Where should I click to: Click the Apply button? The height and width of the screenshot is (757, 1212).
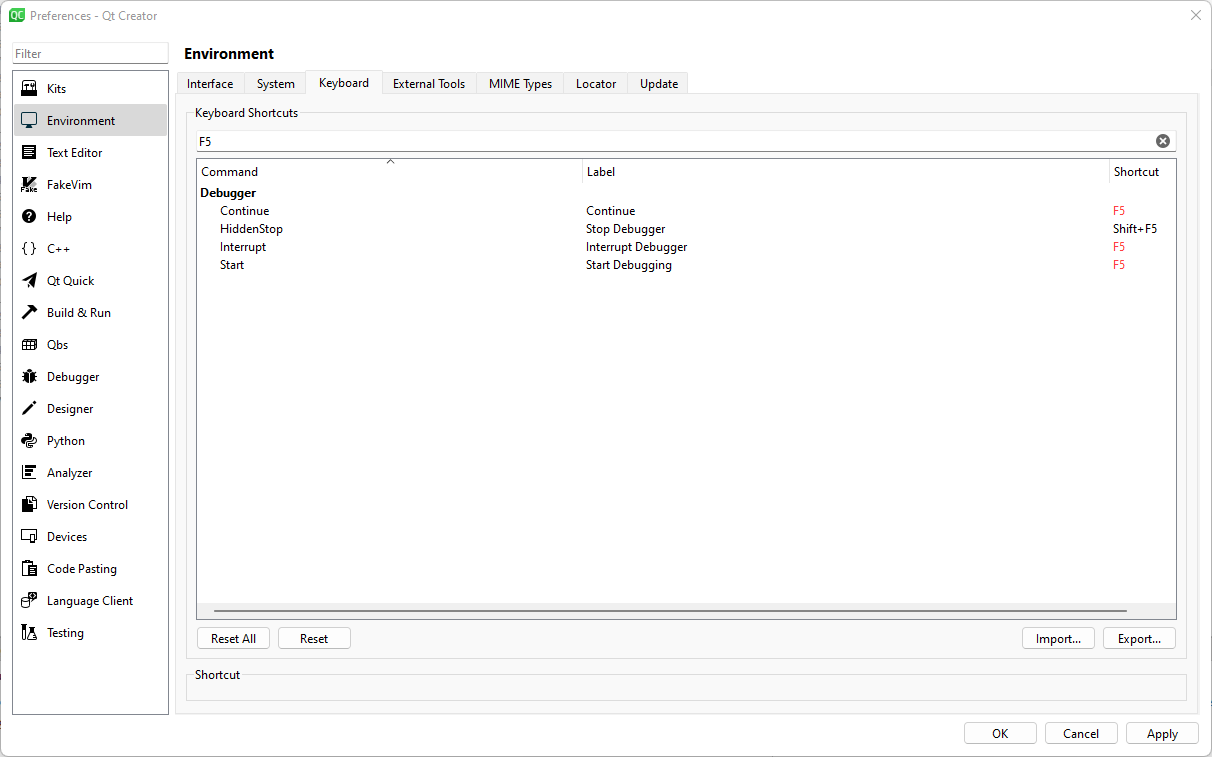(1162, 733)
